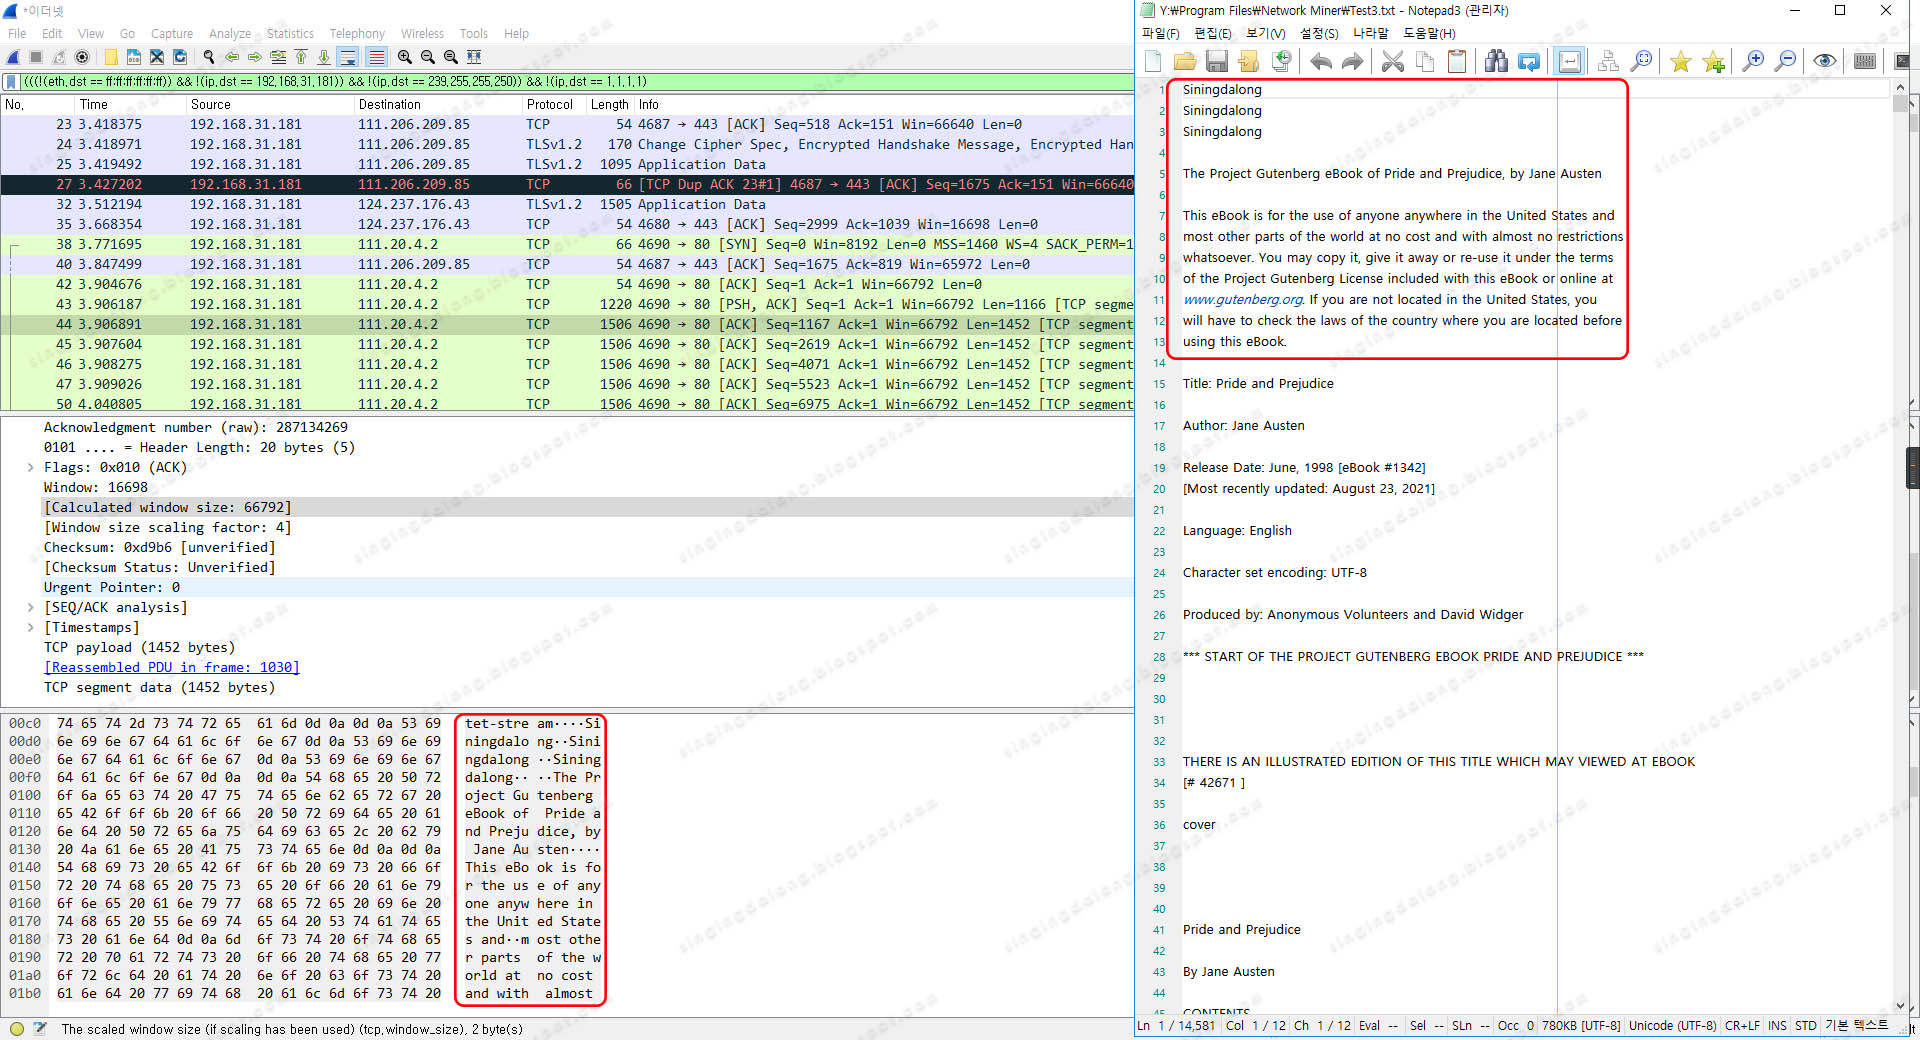Open the 설정(S) menu in Notepad3
The height and width of the screenshot is (1040, 1920).
pyautogui.click(x=1319, y=33)
